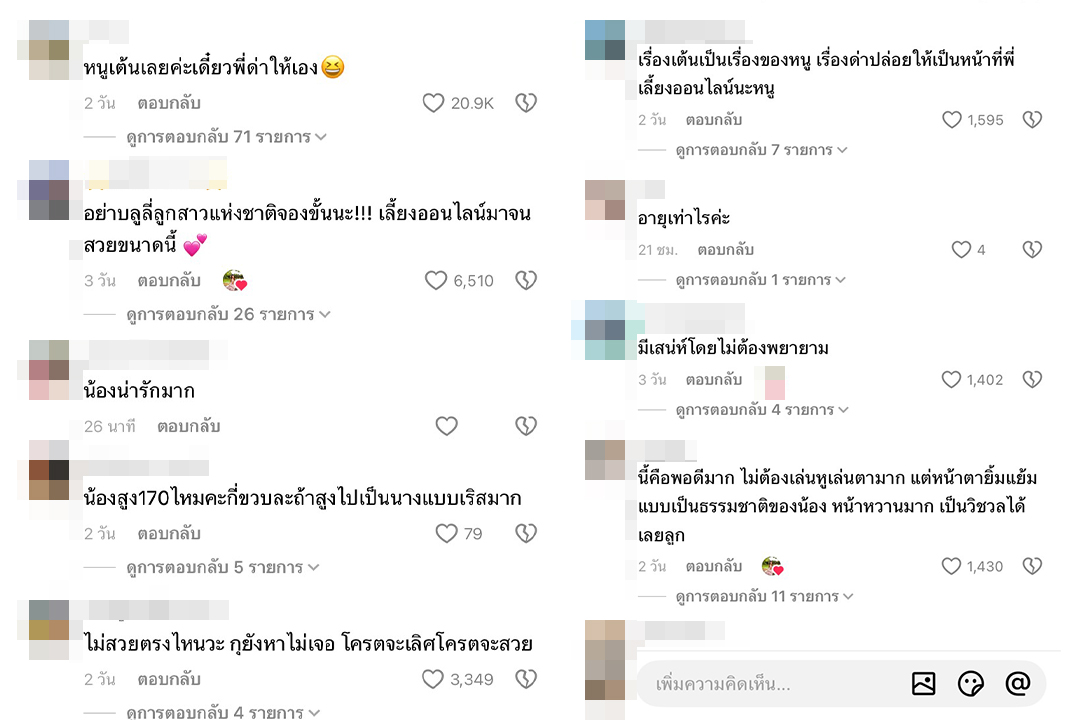Toggle like on comment with 1,595 likes

click(x=951, y=120)
